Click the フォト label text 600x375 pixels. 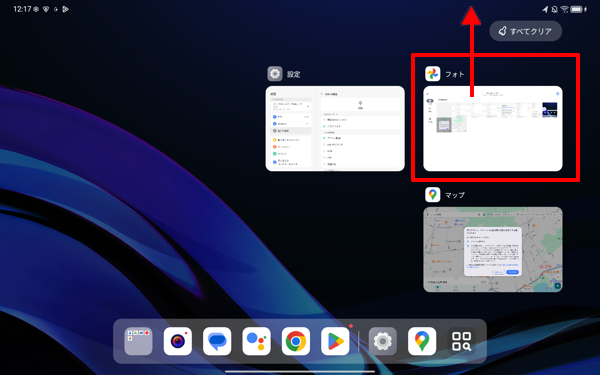click(455, 74)
